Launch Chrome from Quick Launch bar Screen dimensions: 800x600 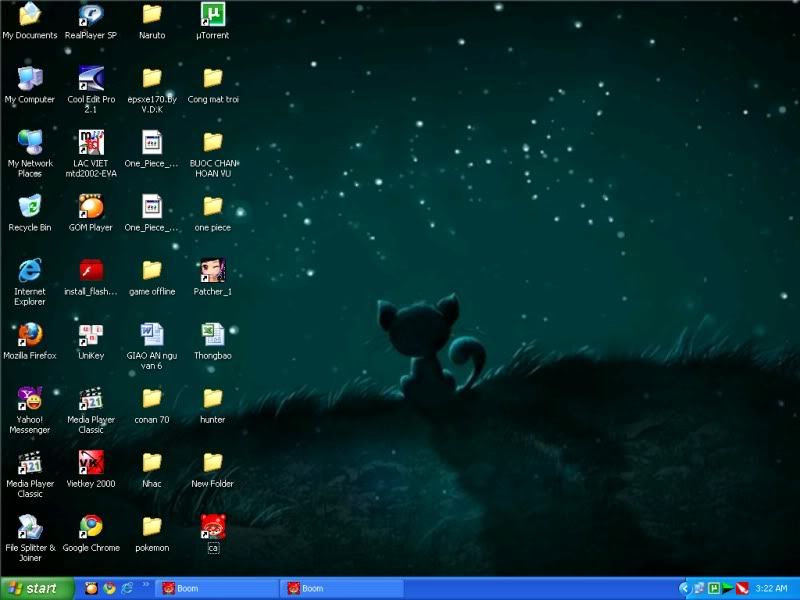tap(109, 588)
